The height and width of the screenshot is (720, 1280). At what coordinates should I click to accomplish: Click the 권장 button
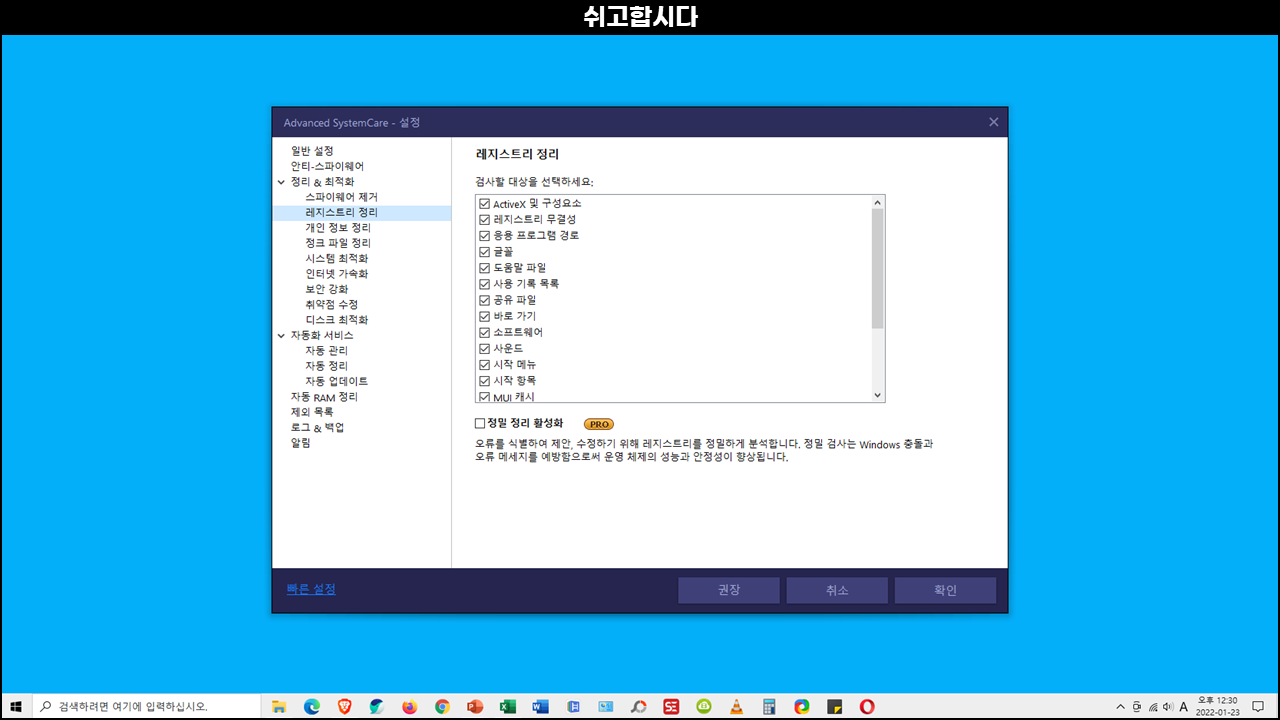[x=729, y=590]
